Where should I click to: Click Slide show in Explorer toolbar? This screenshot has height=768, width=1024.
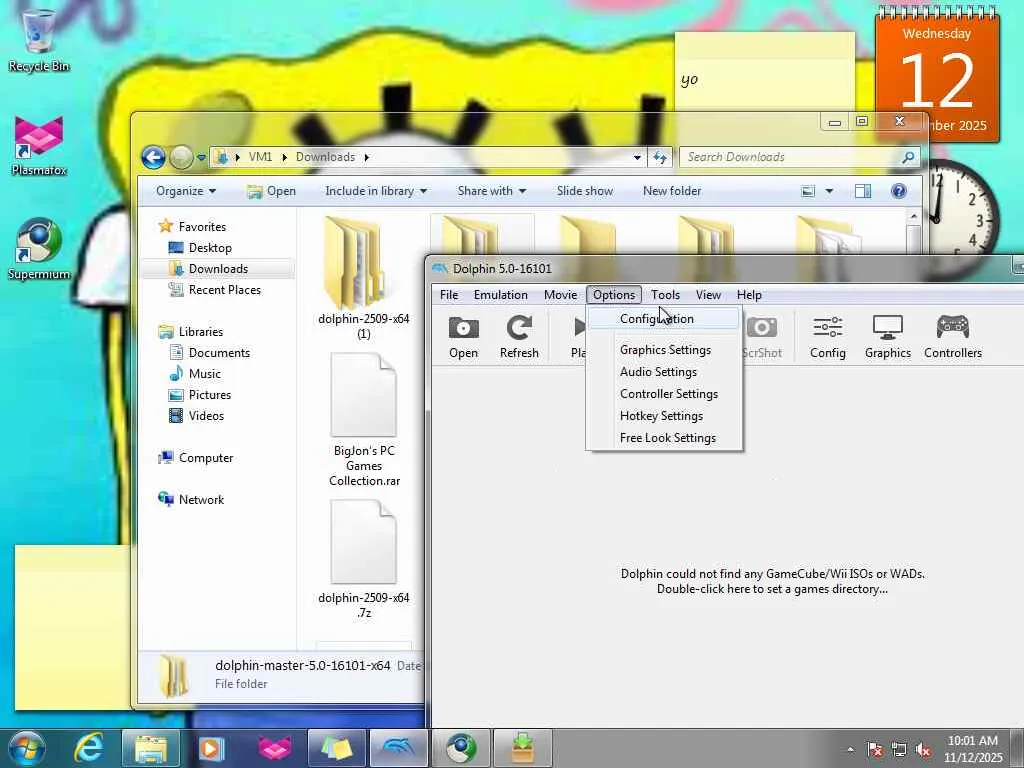[x=584, y=191]
